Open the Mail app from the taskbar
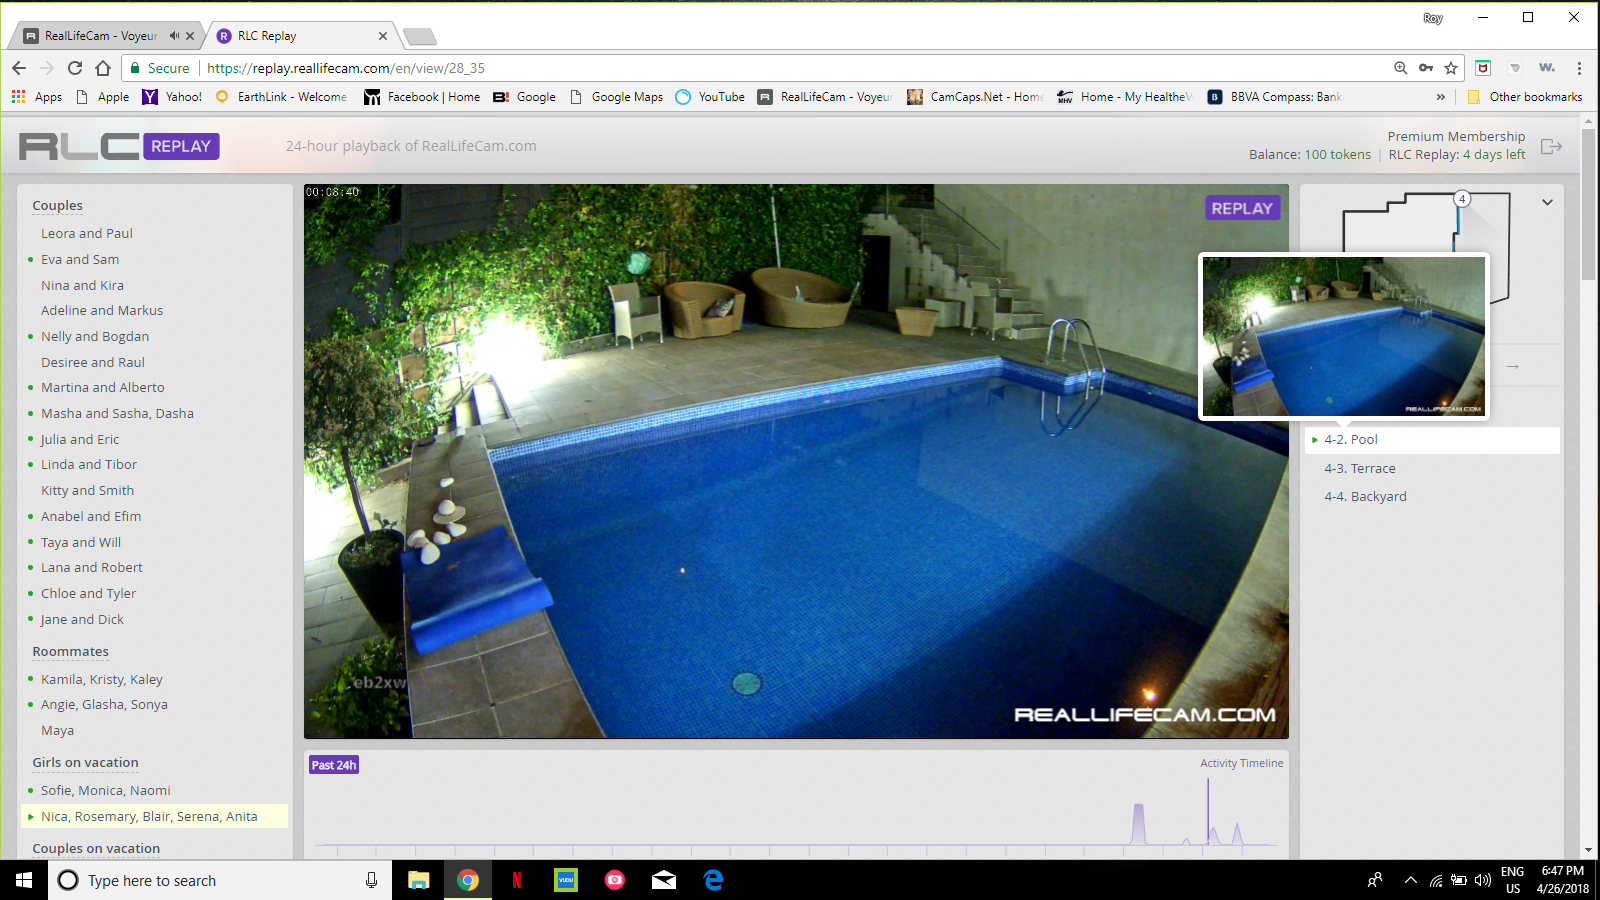The width and height of the screenshot is (1600, 900). pos(664,880)
